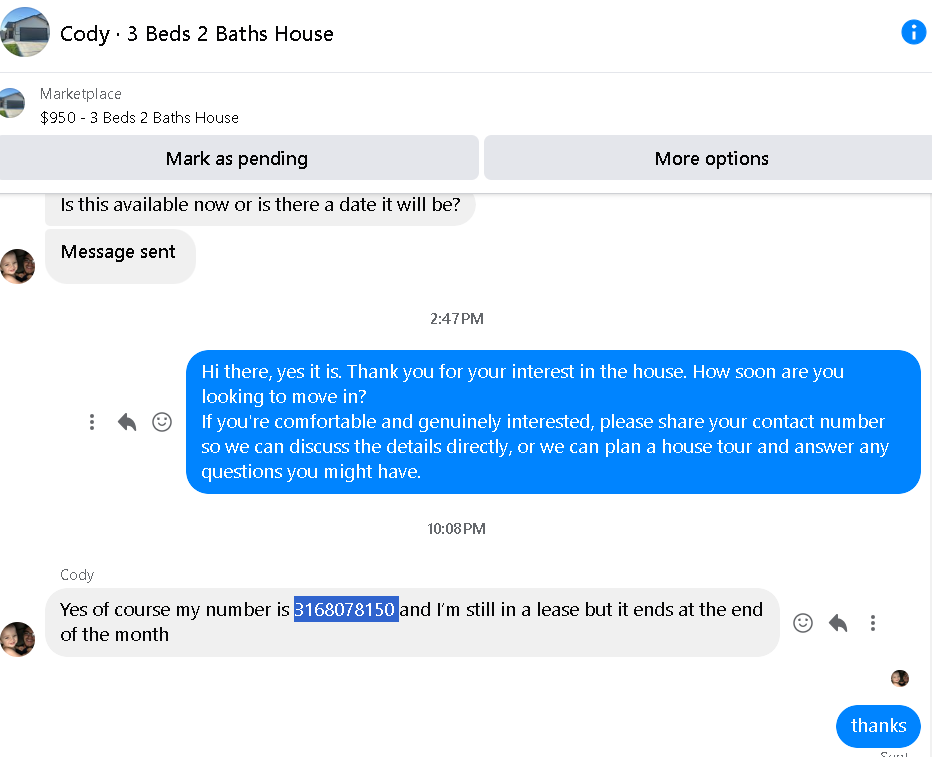Click the 'thanks' sent message bubble
Screen dimensions: 932x757
pyautogui.click(x=878, y=726)
